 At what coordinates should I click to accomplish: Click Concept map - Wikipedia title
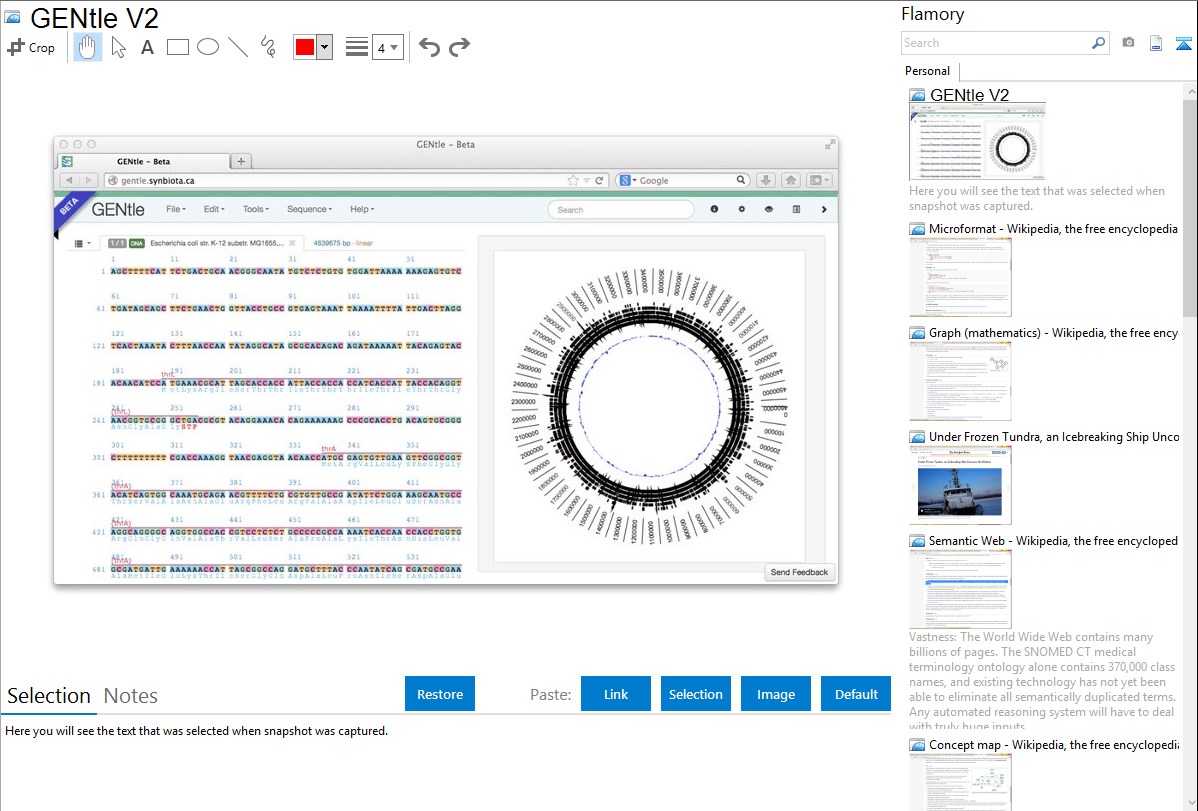(1054, 744)
